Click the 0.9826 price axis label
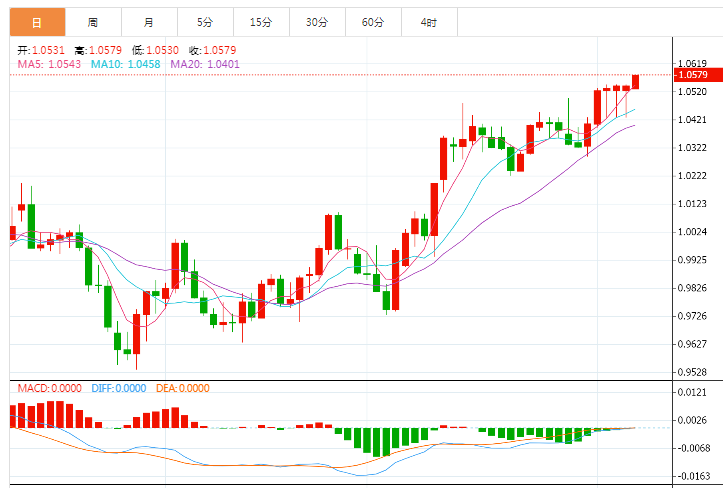 (x=692, y=288)
